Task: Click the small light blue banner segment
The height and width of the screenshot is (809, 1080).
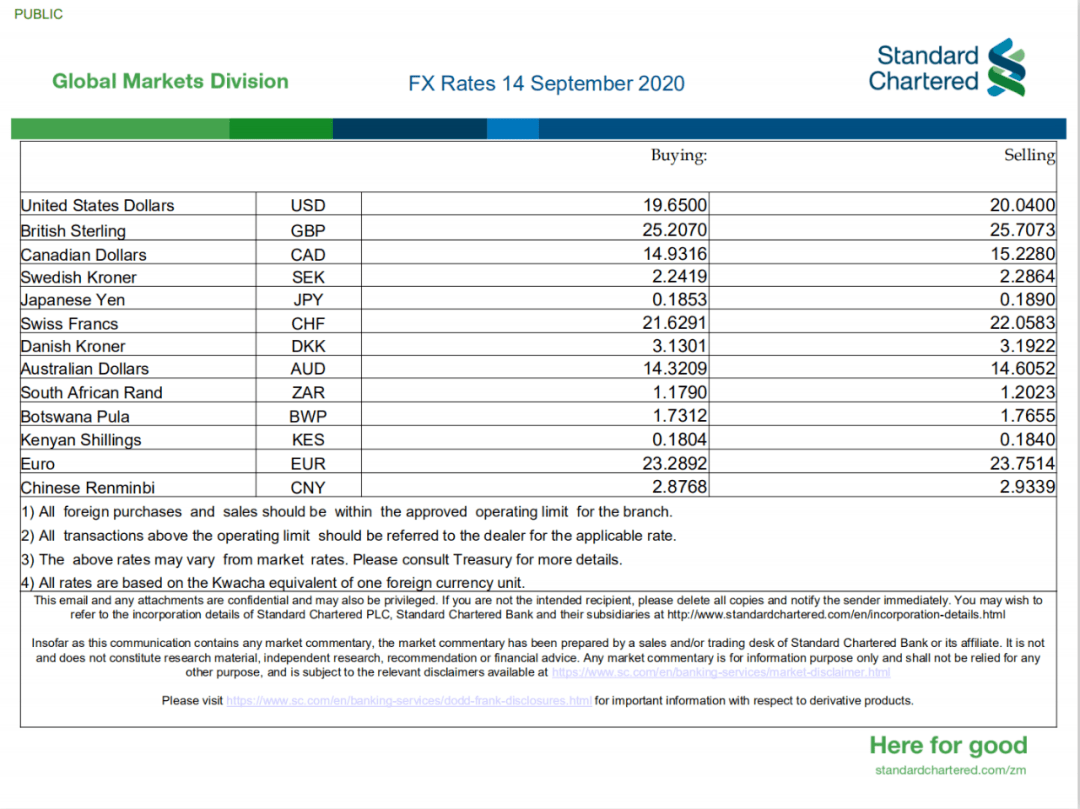Action: (x=513, y=129)
